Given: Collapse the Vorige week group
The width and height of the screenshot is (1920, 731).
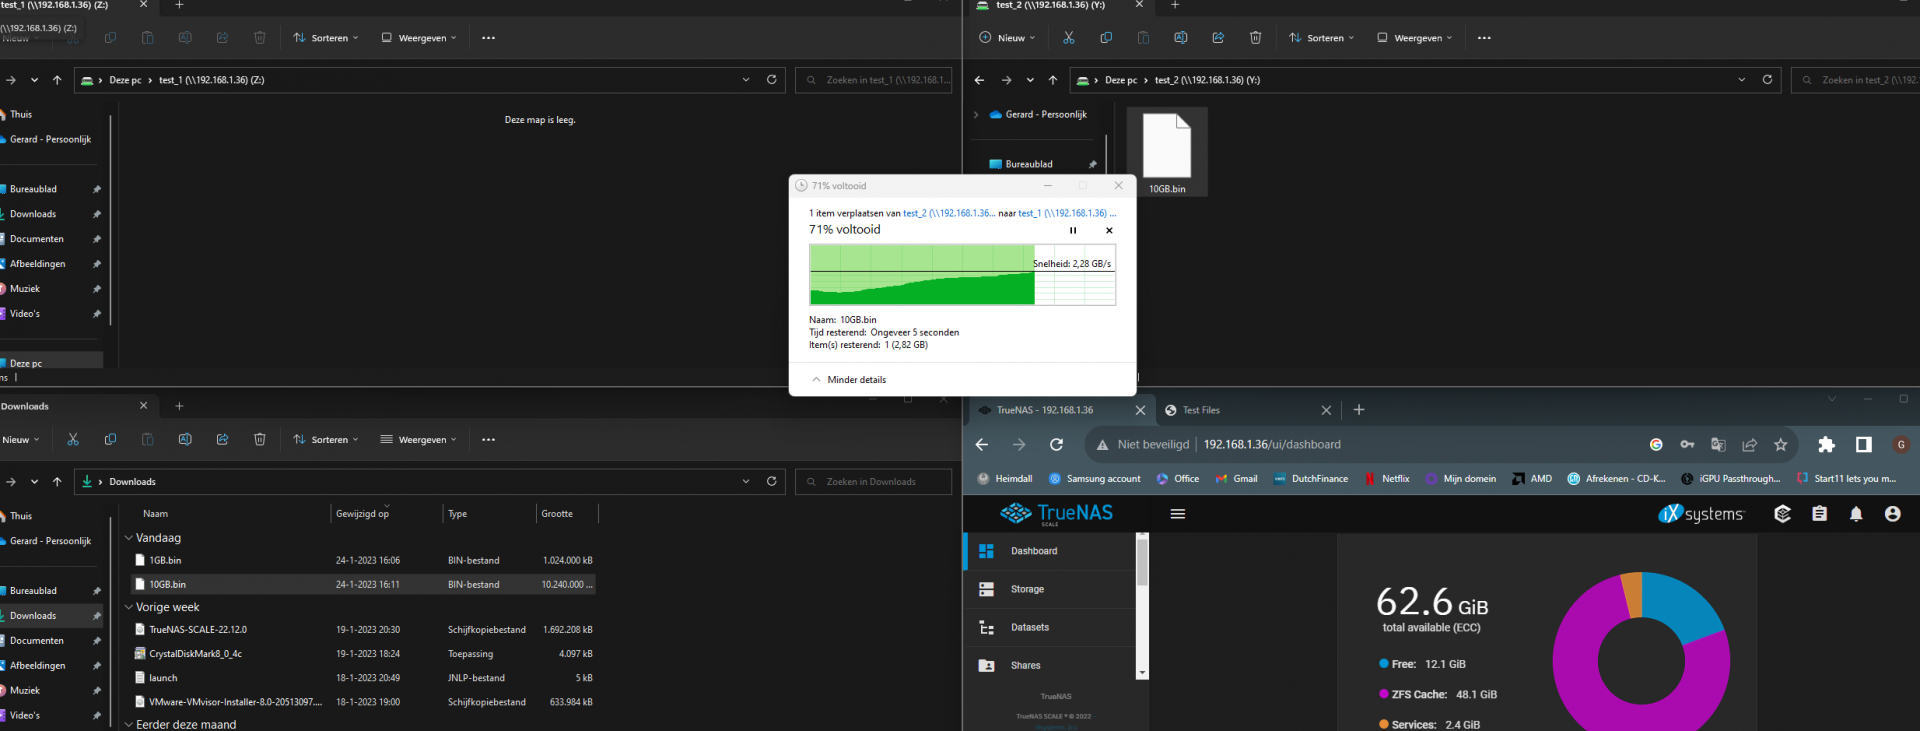Looking at the screenshot, I should click(129, 607).
